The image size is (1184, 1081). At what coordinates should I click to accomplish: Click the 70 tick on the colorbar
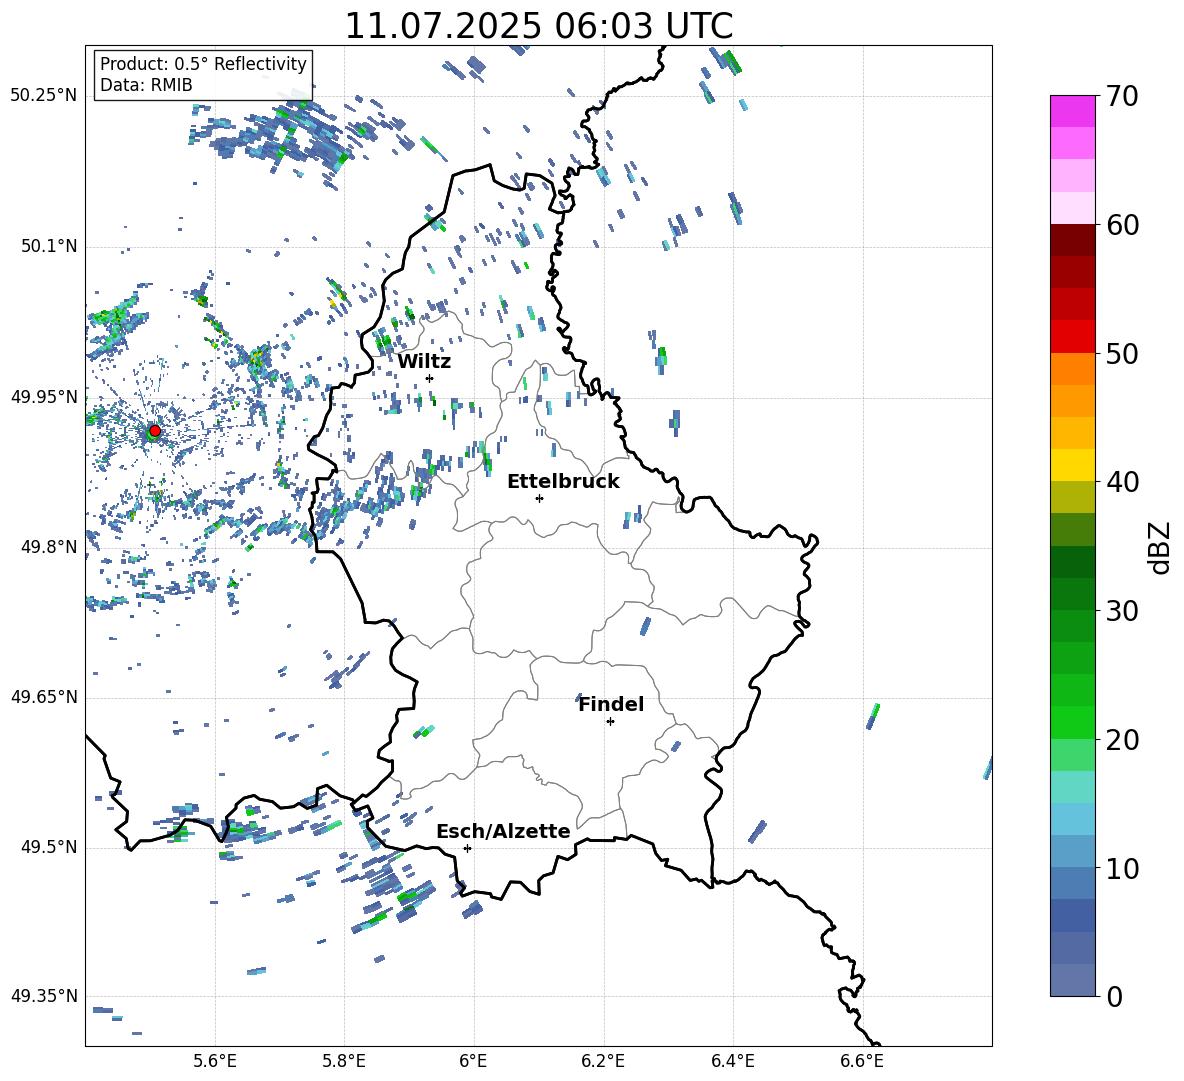click(x=1122, y=96)
